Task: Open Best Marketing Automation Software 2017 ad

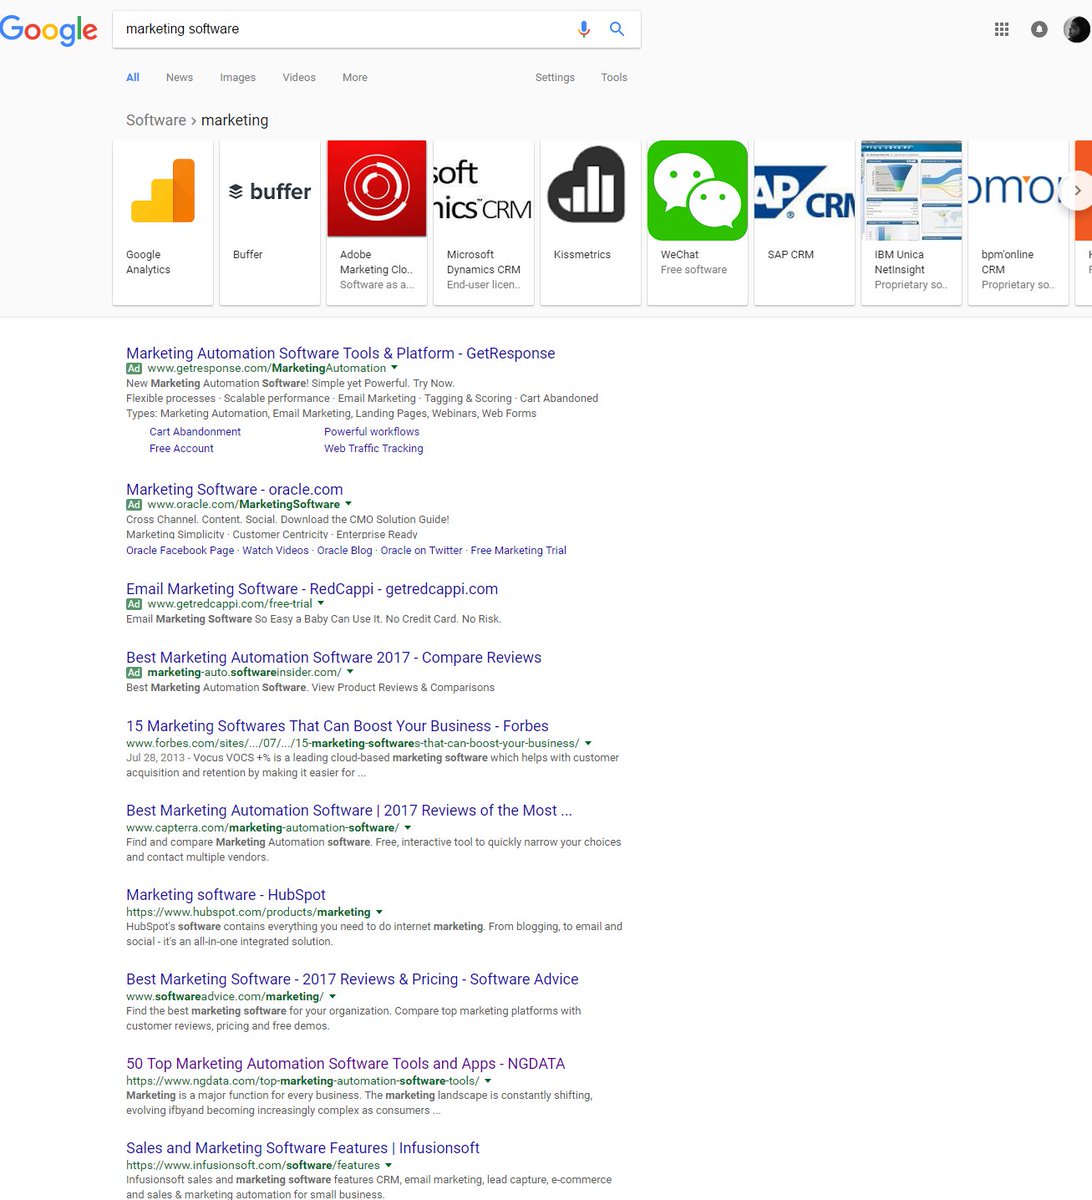Action: [x=334, y=657]
